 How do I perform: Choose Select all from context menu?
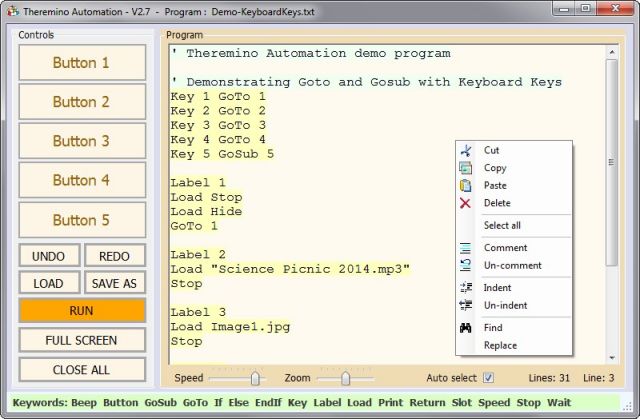[x=502, y=226]
